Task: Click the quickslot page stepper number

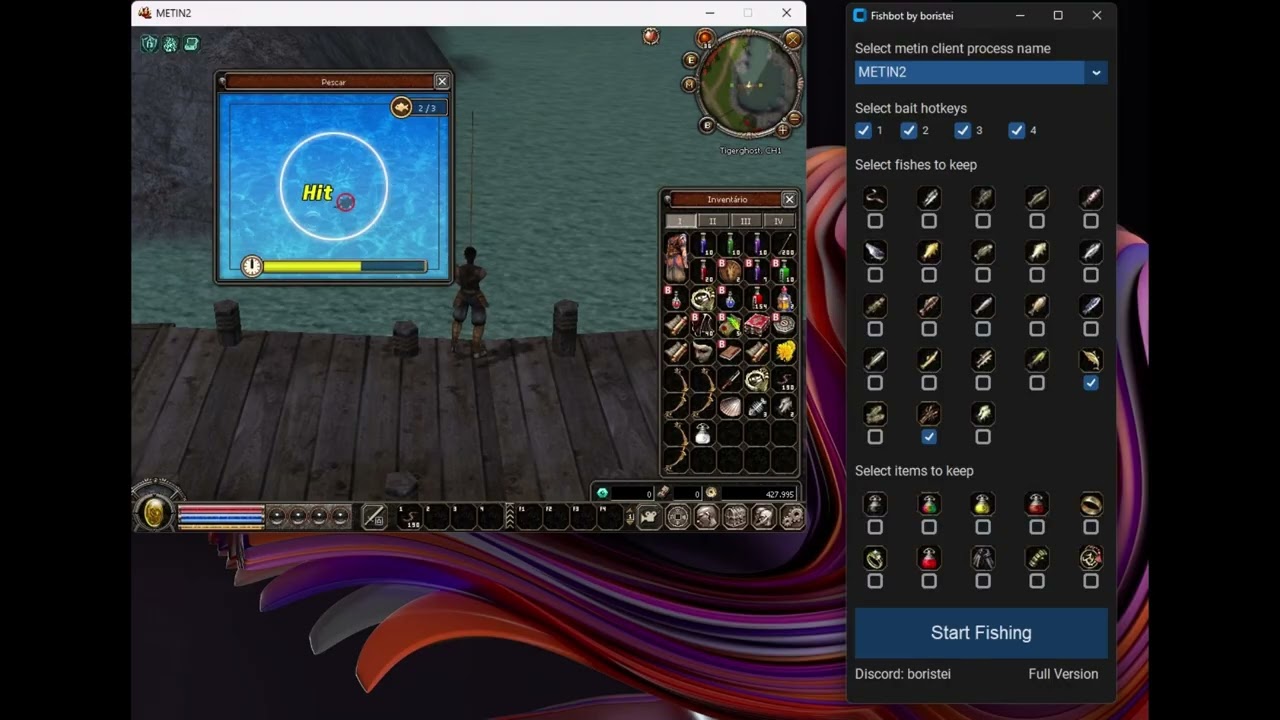Action: point(629,517)
